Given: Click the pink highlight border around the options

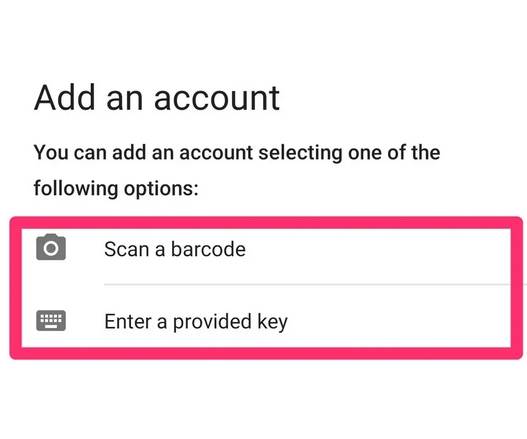Looking at the screenshot, I should (x=266, y=223).
